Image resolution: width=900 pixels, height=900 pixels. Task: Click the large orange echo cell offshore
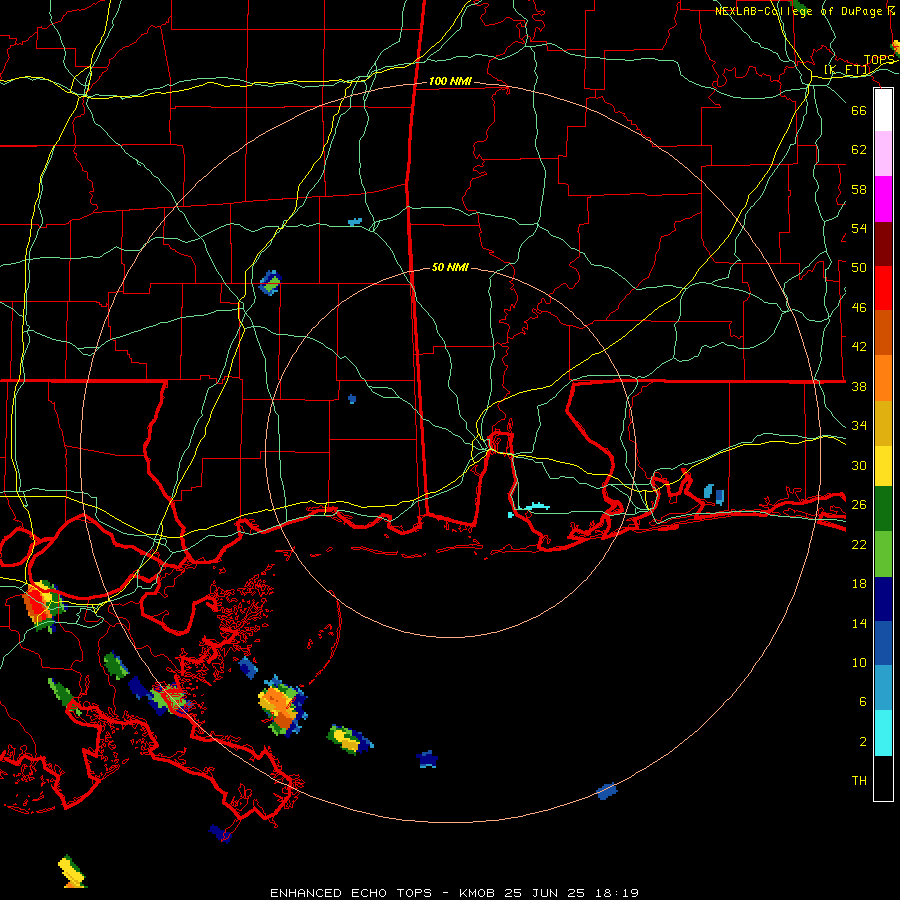click(281, 706)
